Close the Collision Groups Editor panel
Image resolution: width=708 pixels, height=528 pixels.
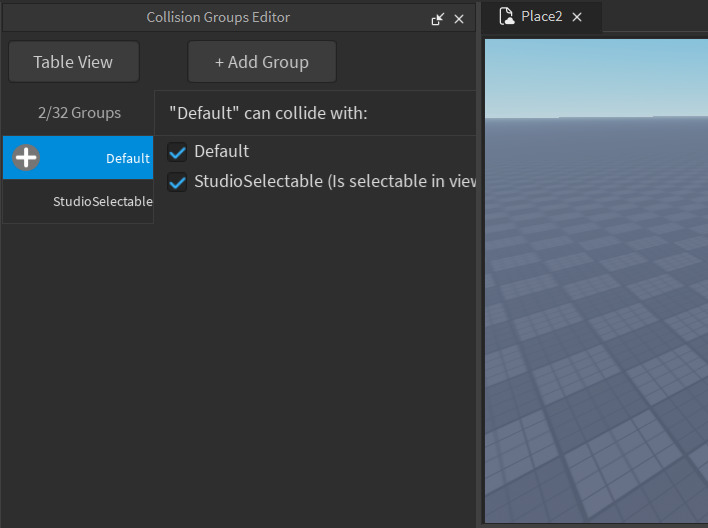point(459,19)
